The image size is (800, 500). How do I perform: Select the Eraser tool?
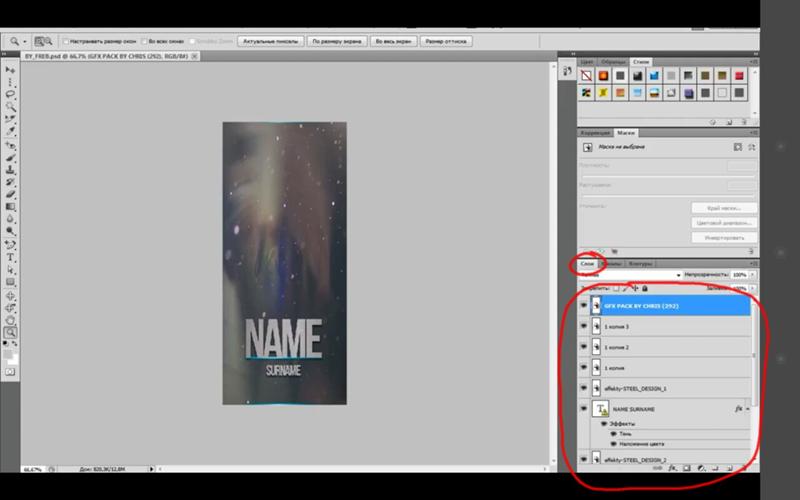coord(10,195)
